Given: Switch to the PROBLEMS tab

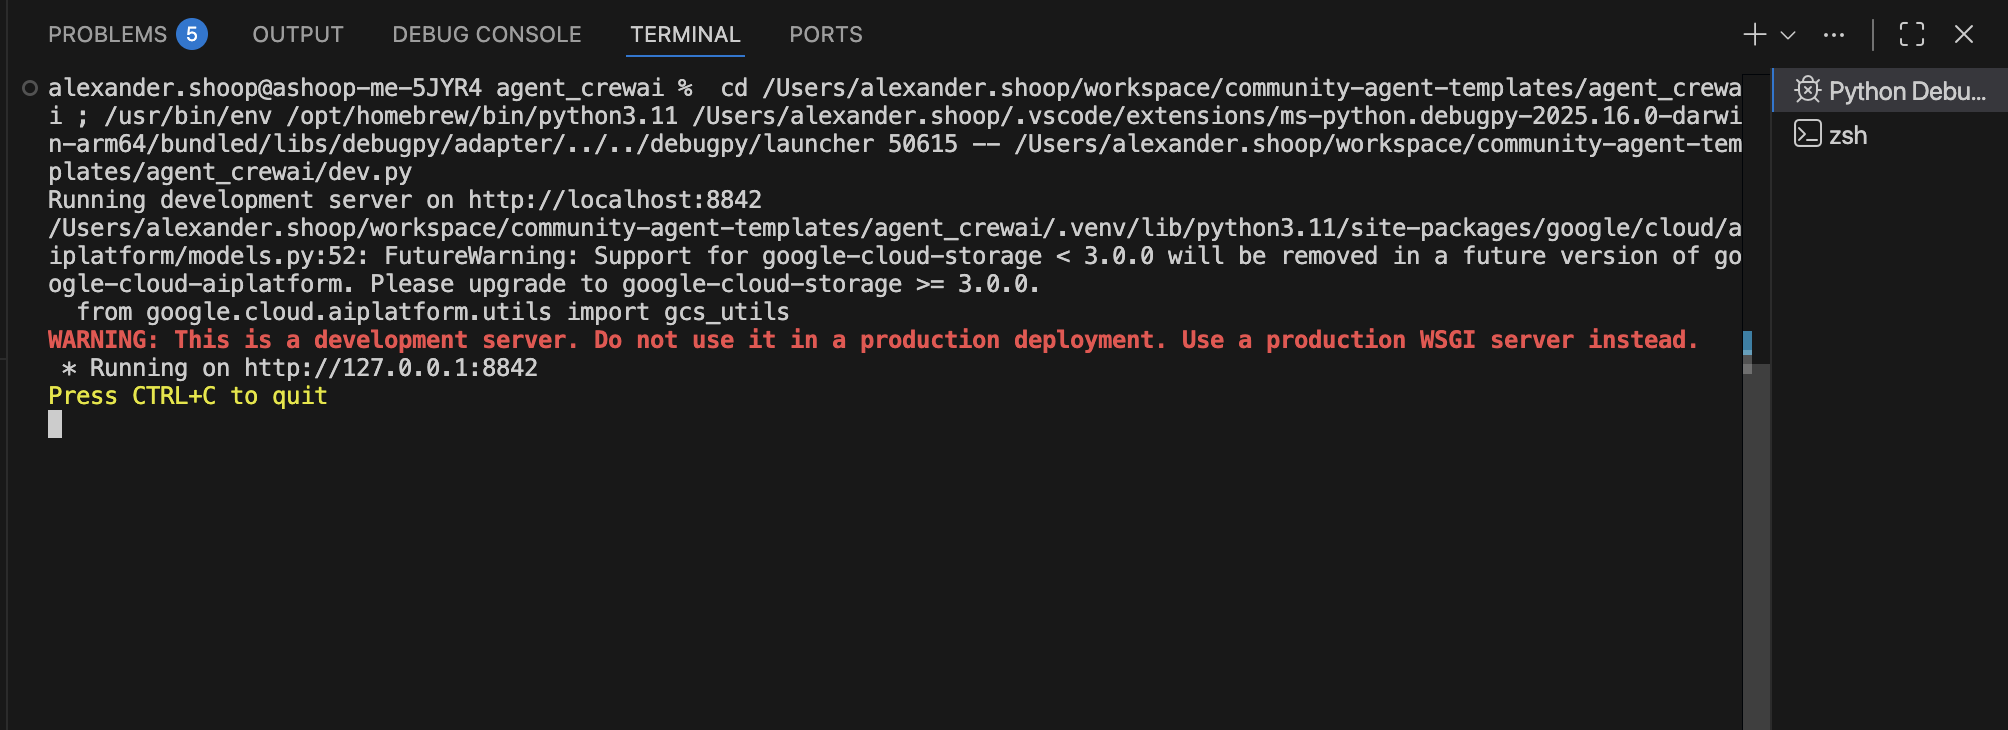Looking at the screenshot, I should 107,35.
